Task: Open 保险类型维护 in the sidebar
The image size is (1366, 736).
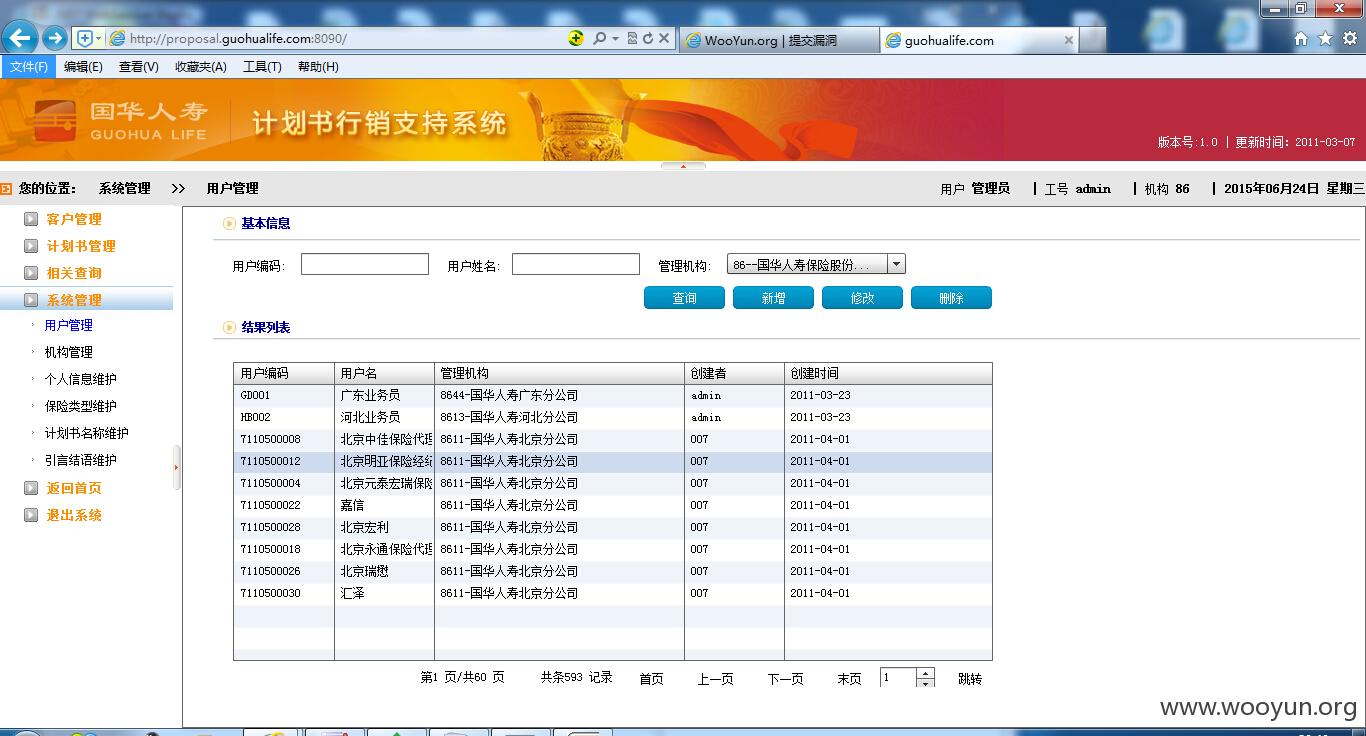Action: (80, 406)
